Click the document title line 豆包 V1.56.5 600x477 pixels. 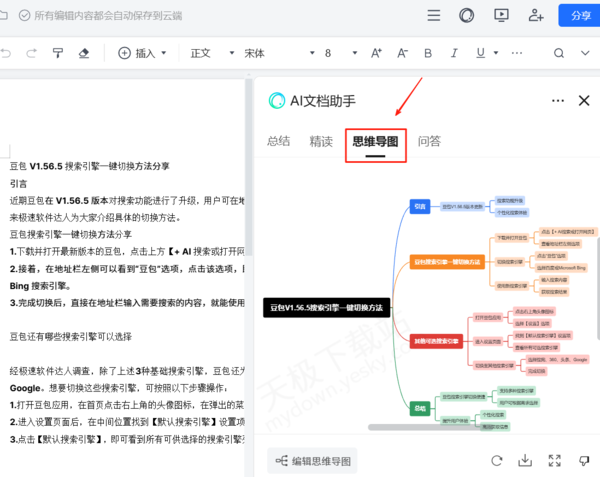click(x=90, y=166)
